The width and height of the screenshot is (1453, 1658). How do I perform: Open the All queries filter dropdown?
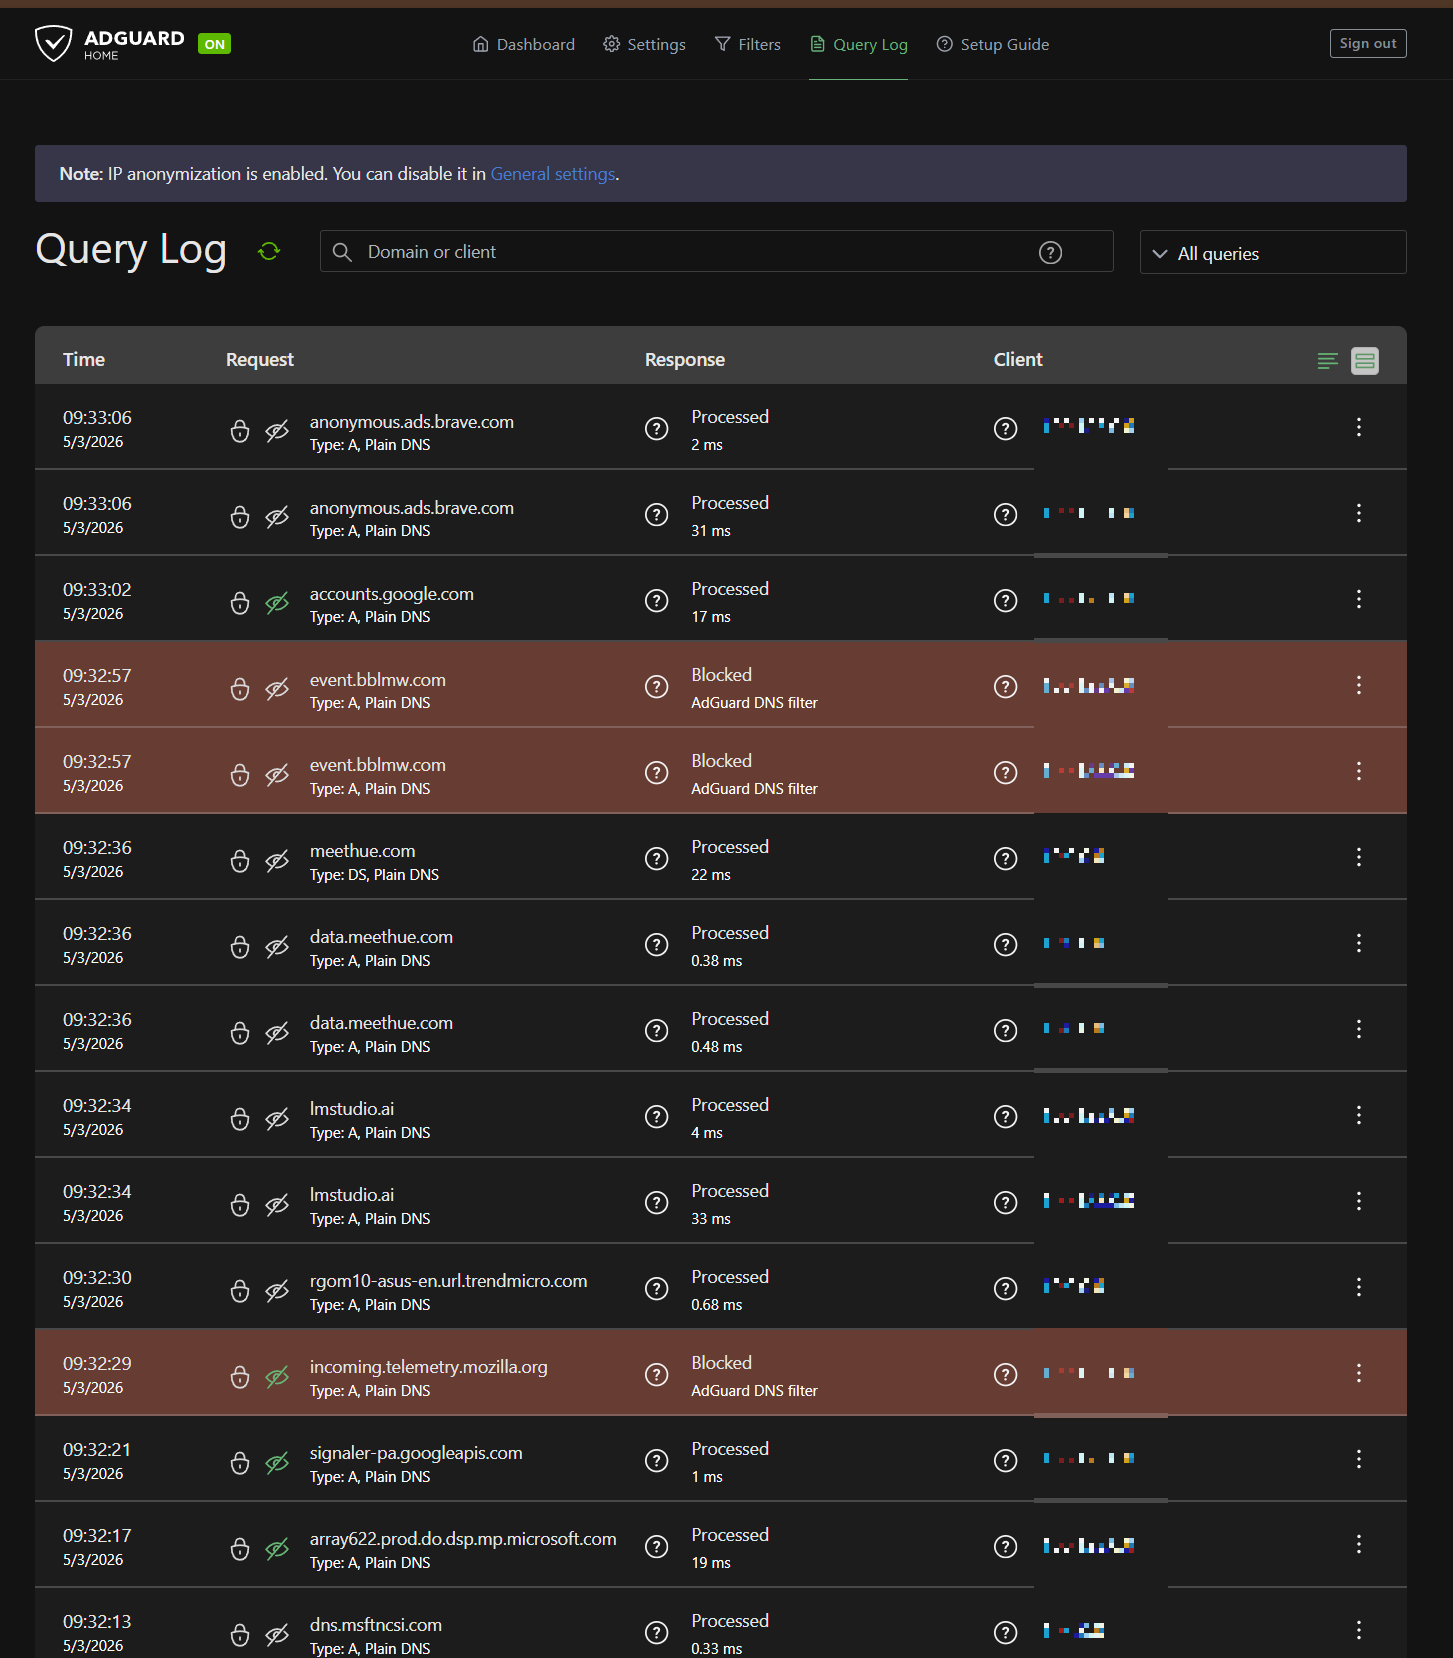tap(1273, 252)
